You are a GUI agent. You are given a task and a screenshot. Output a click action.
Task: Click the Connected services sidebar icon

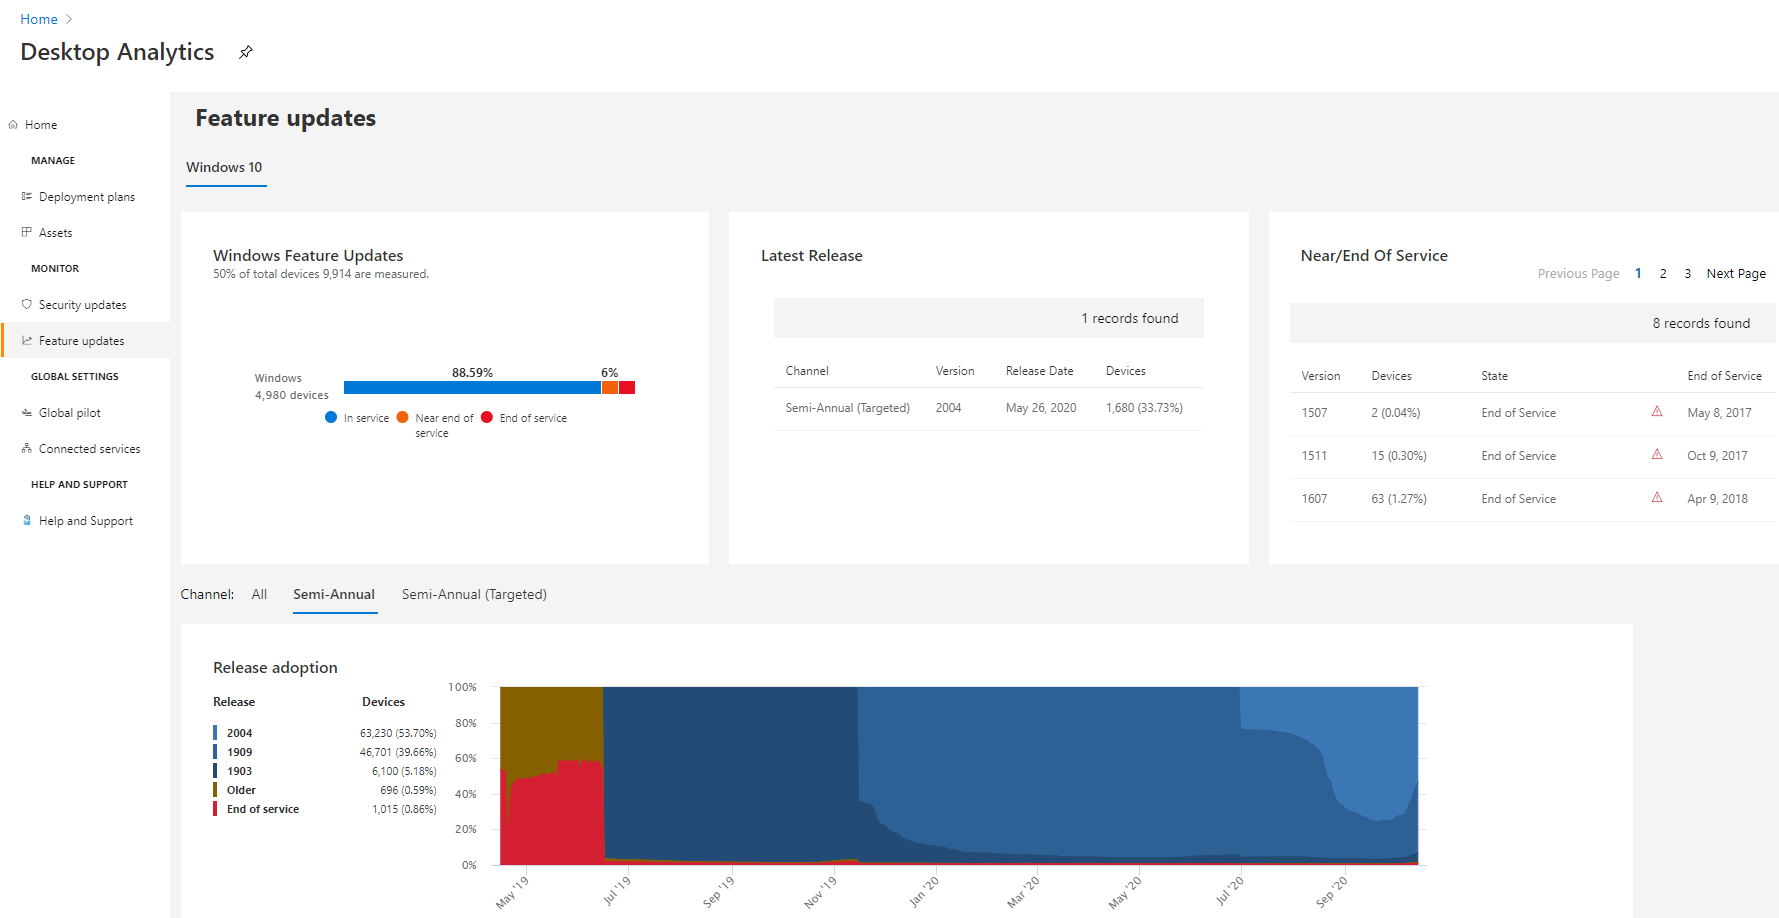tap(27, 448)
